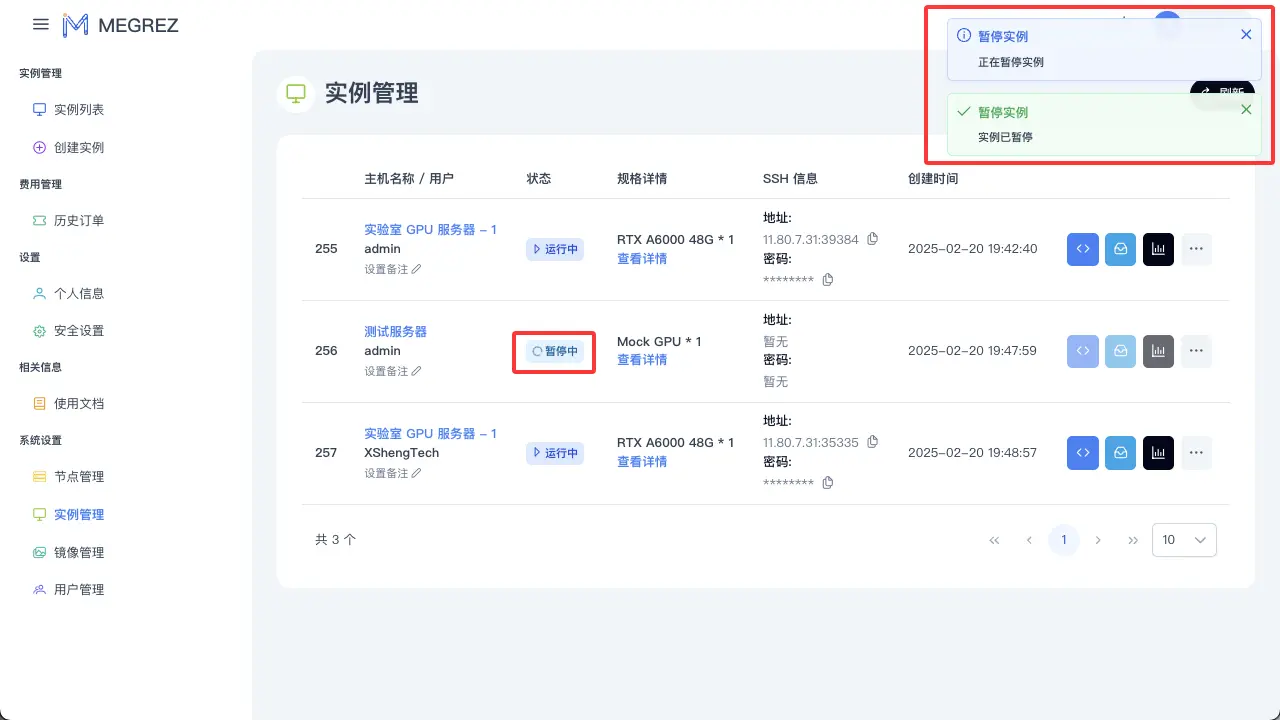Open SSH terminal for instance 255
The image size is (1280, 720).
point(1082,249)
